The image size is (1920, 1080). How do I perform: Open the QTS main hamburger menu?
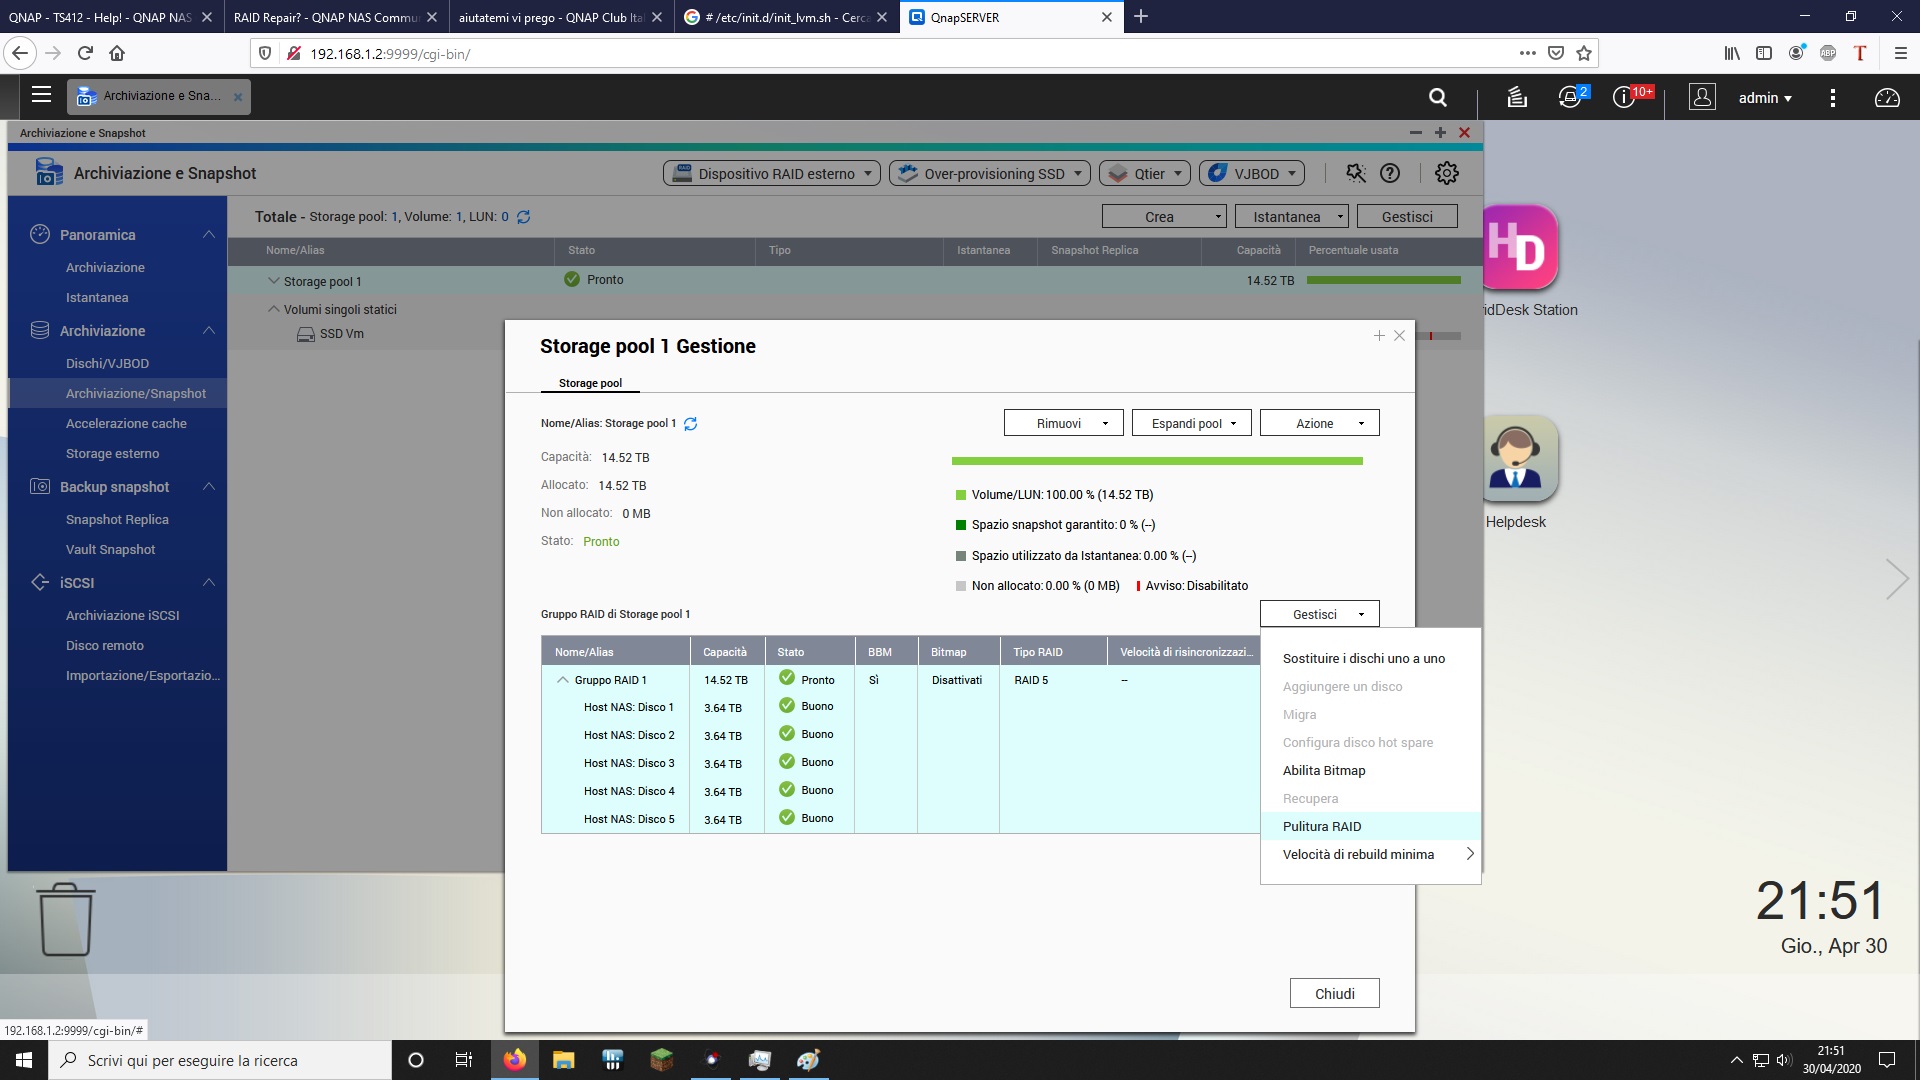pyautogui.click(x=41, y=95)
